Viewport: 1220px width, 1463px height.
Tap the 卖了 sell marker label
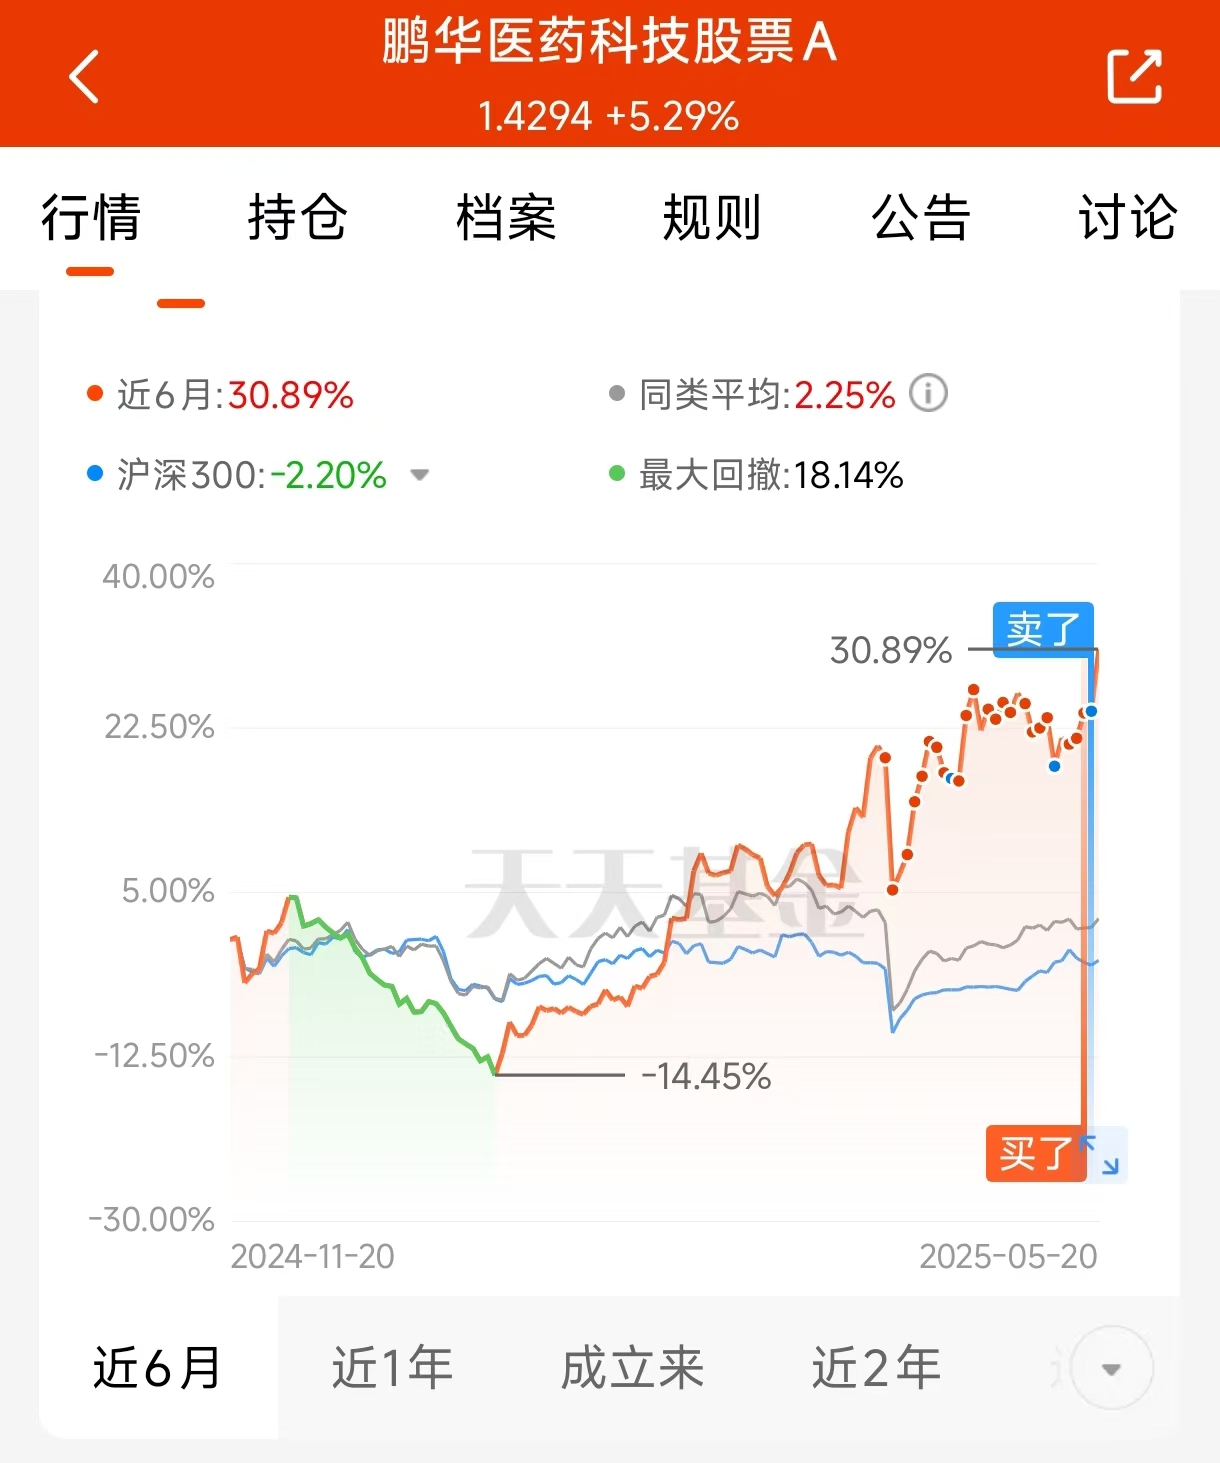(x=1043, y=627)
